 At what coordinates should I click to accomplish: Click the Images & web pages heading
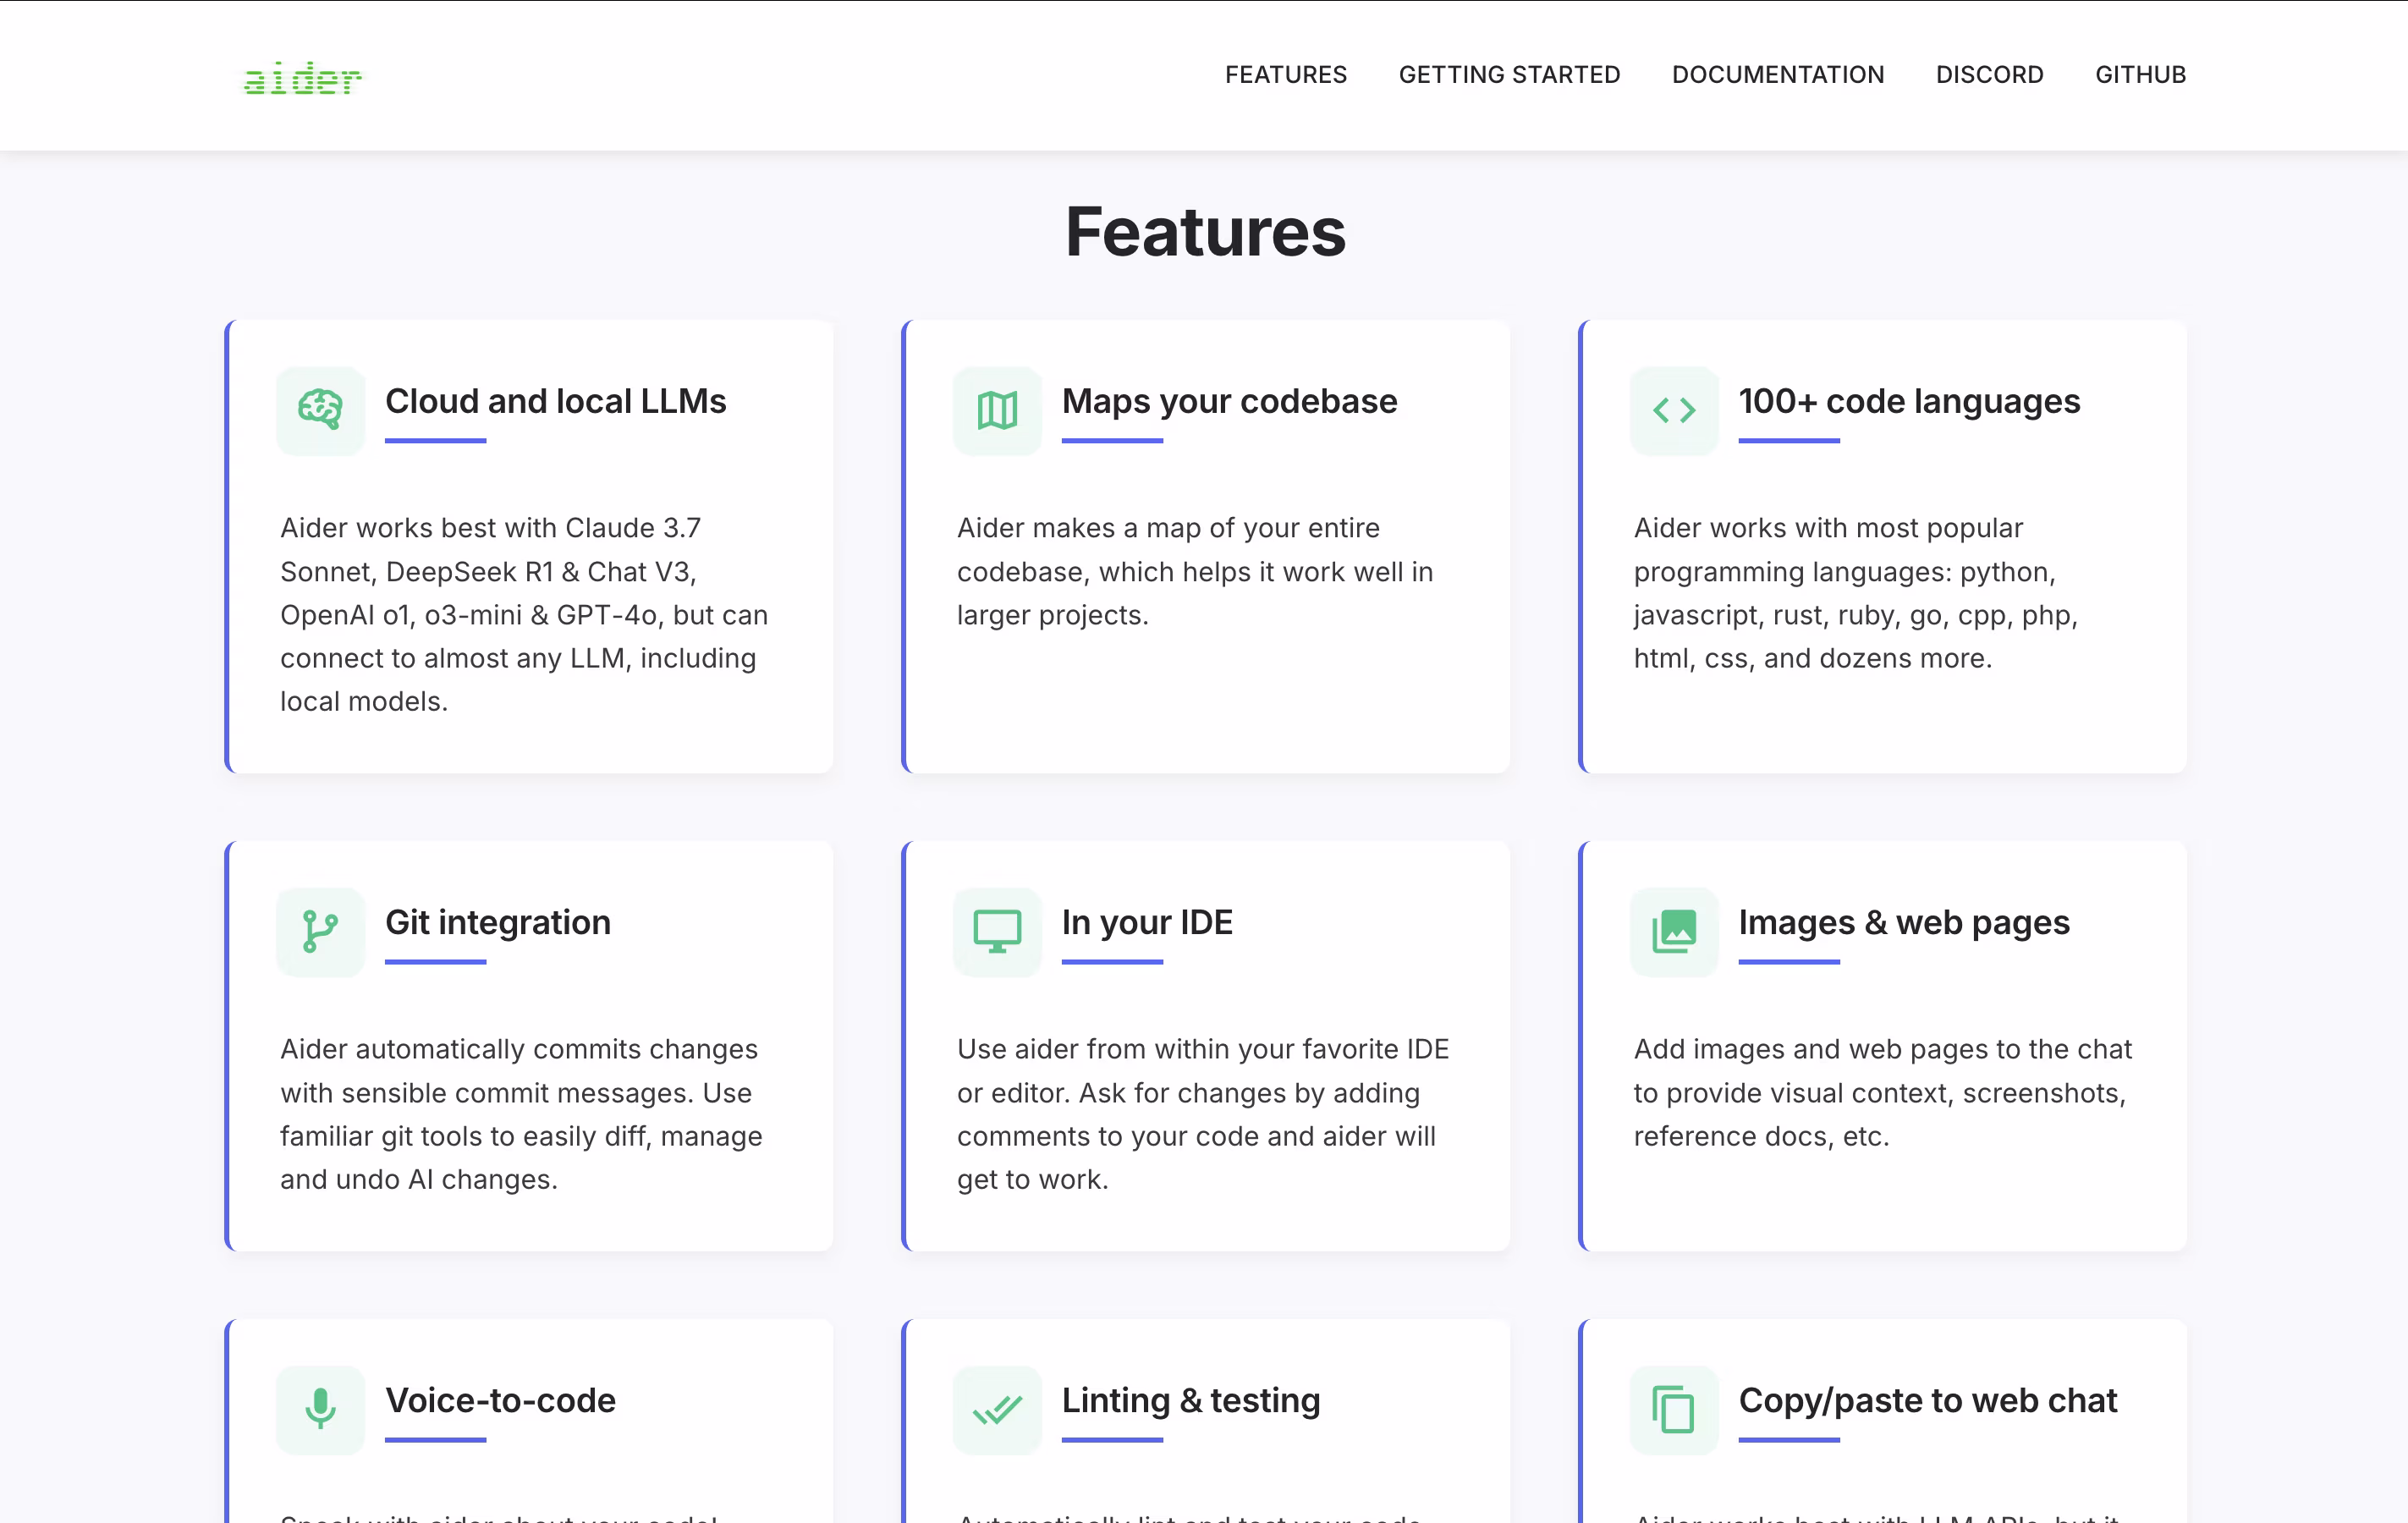tap(1903, 922)
